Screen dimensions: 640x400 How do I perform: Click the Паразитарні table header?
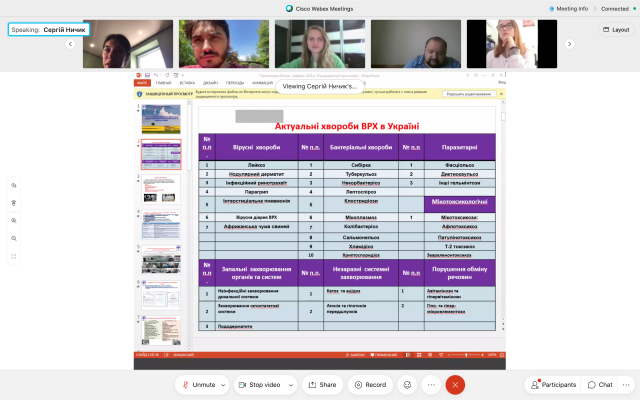[460, 147]
